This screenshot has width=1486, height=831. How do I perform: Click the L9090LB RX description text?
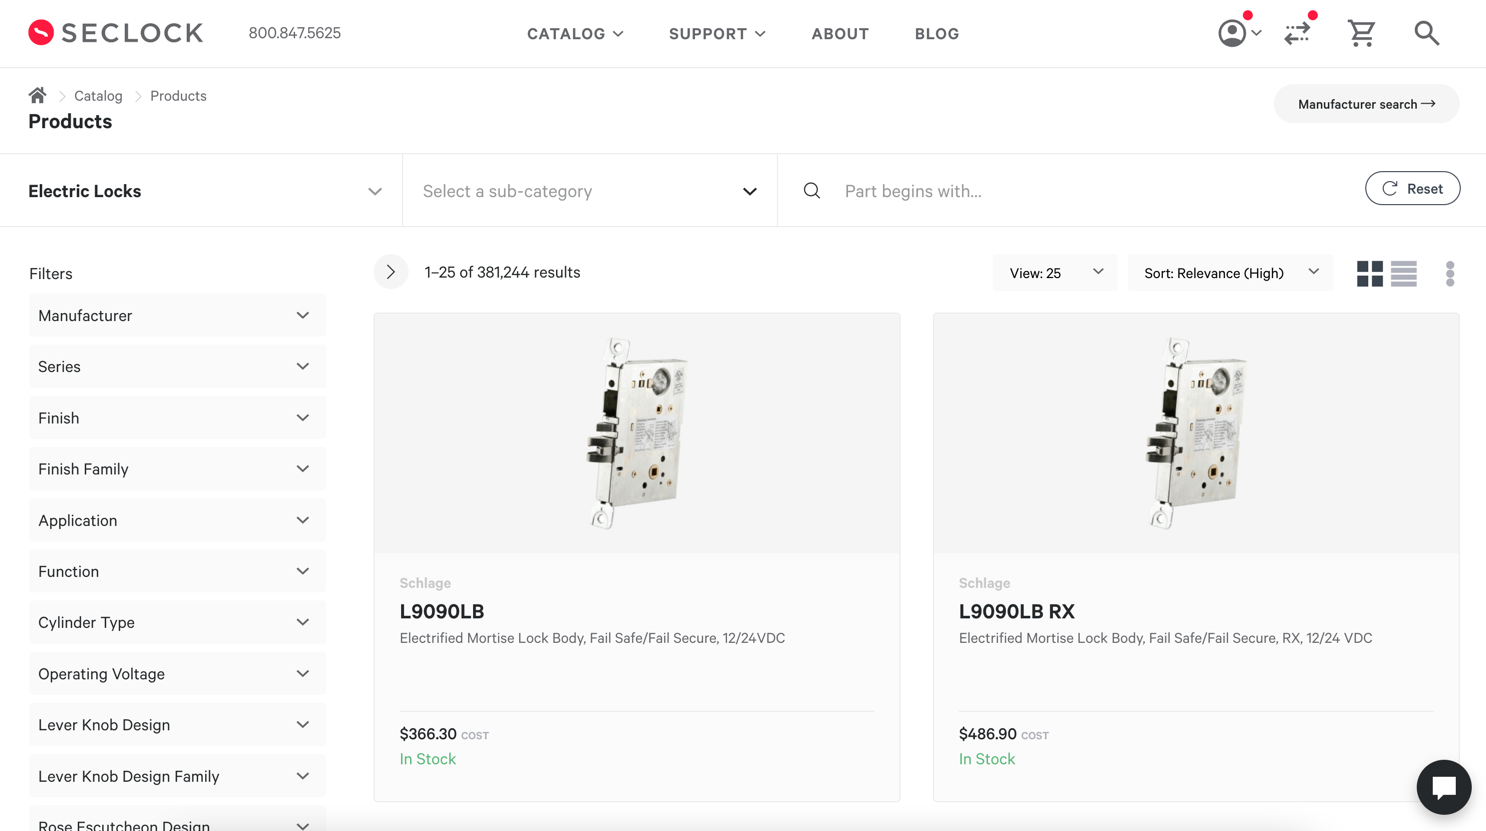point(1165,638)
